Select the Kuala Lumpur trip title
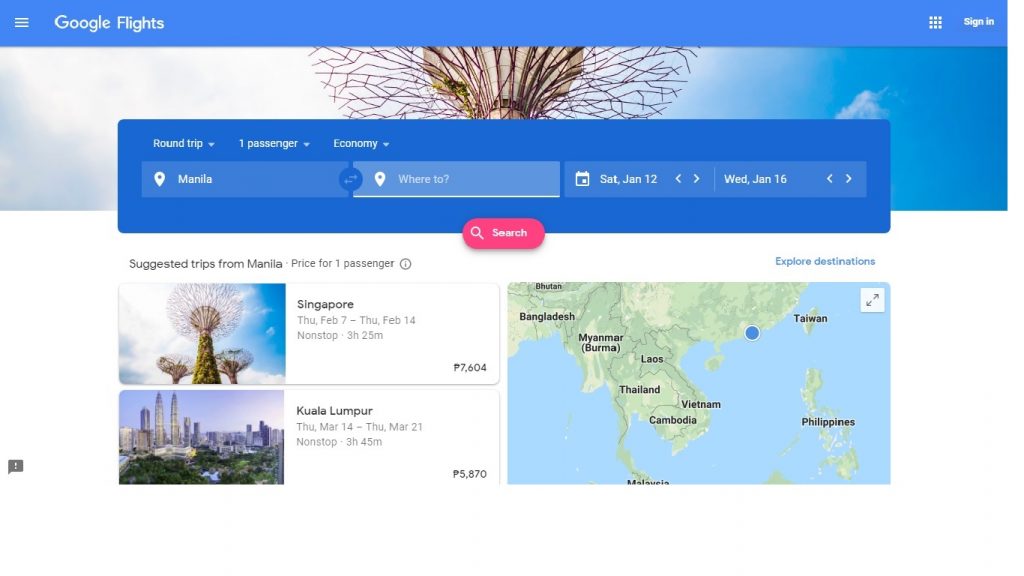This screenshot has width=1024, height=576. 334,411
